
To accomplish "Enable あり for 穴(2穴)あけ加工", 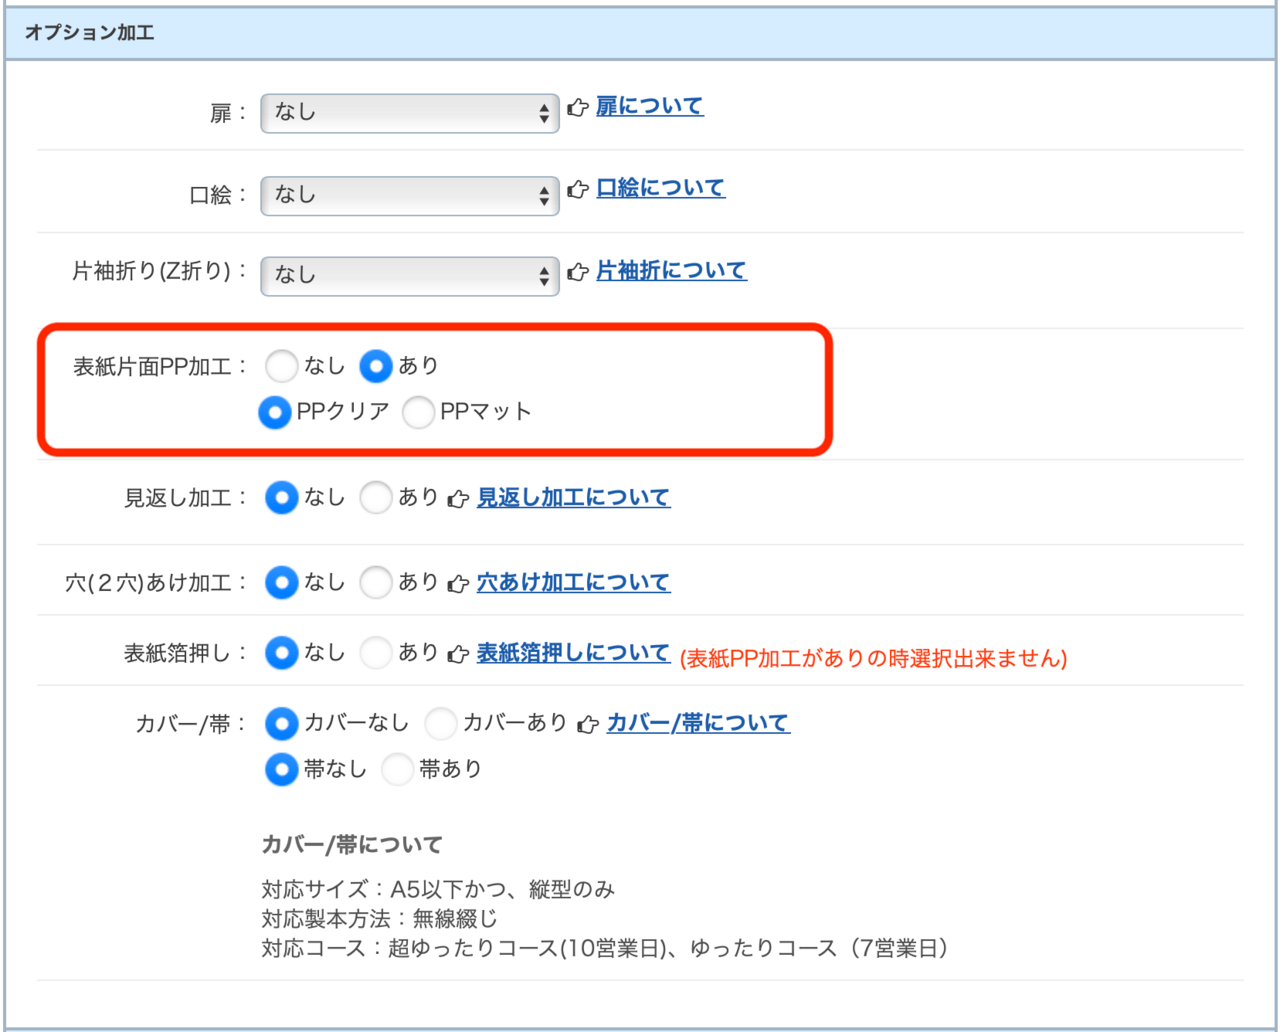I will coord(376,582).
